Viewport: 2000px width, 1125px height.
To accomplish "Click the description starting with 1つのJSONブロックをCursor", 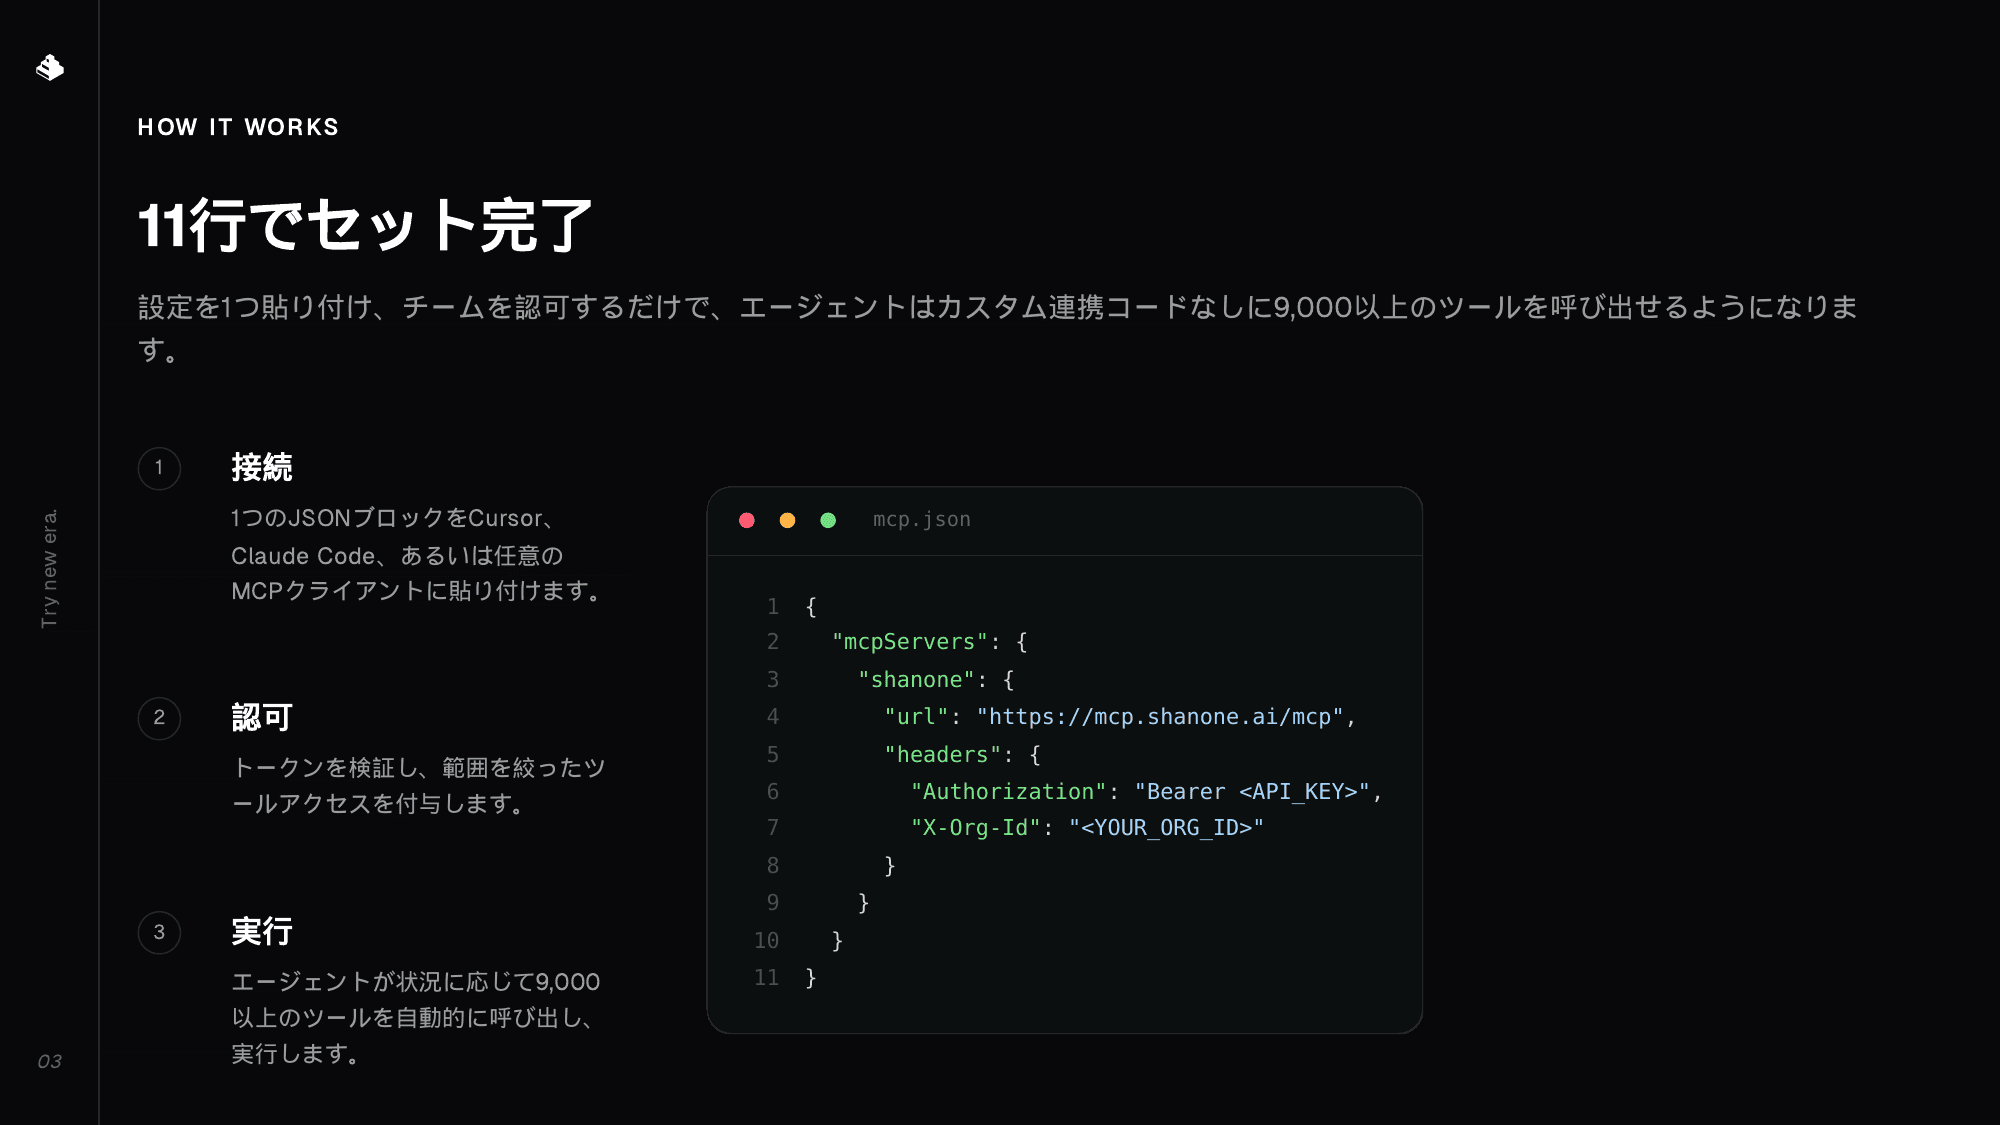I will pos(417,555).
